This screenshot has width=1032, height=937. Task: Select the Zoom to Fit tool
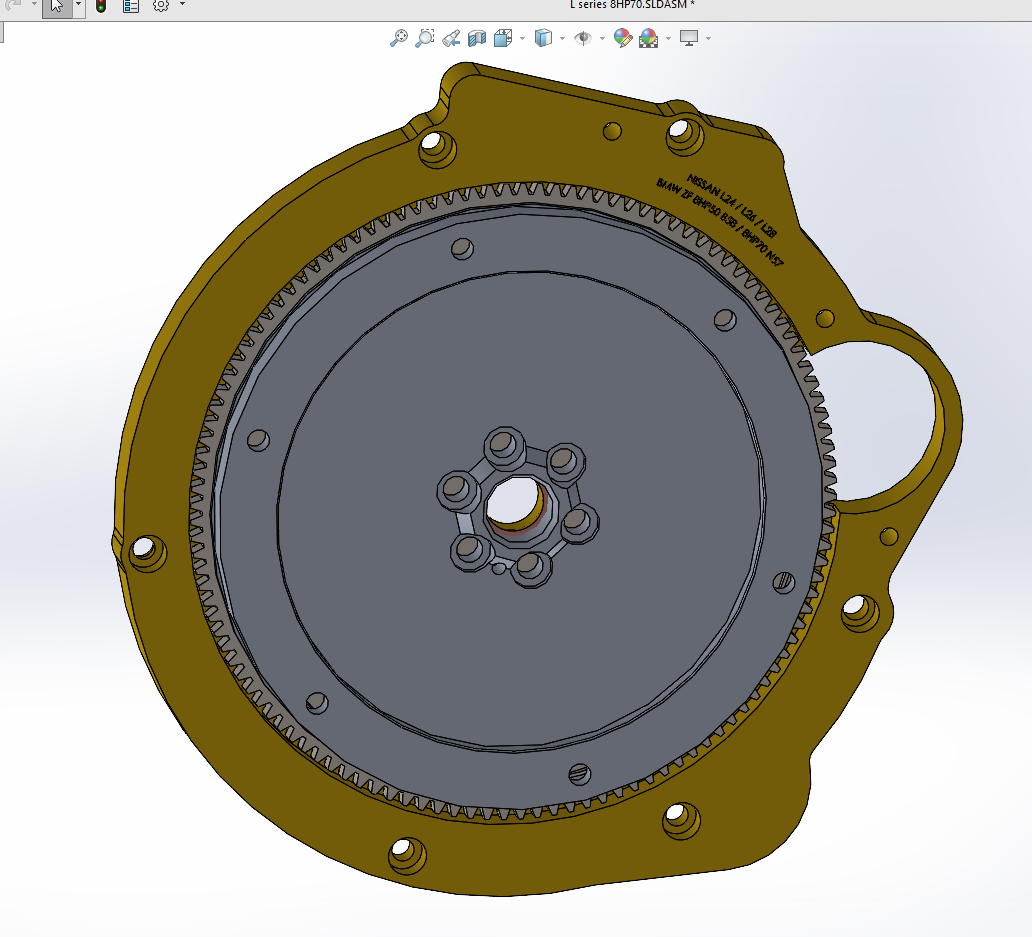pos(399,38)
